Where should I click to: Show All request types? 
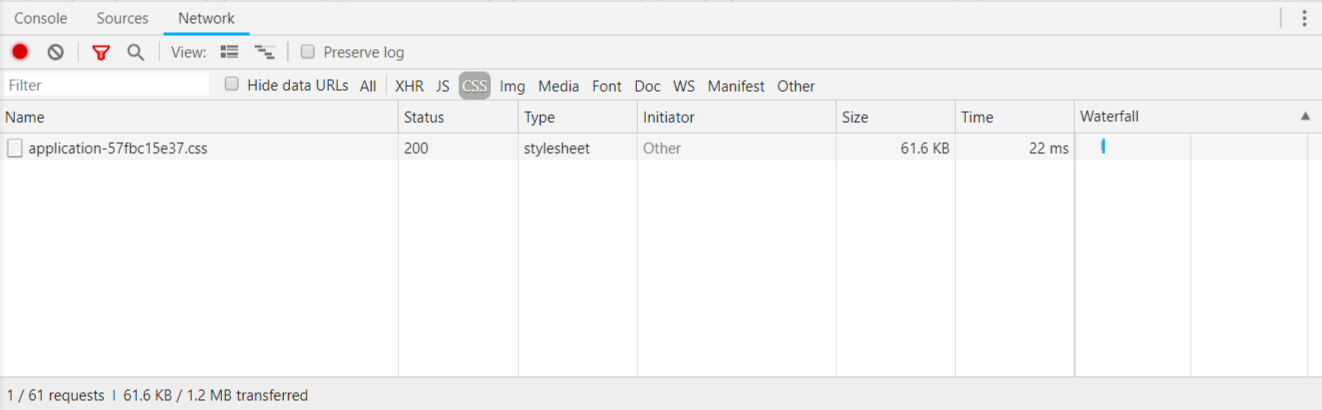(368, 86)
